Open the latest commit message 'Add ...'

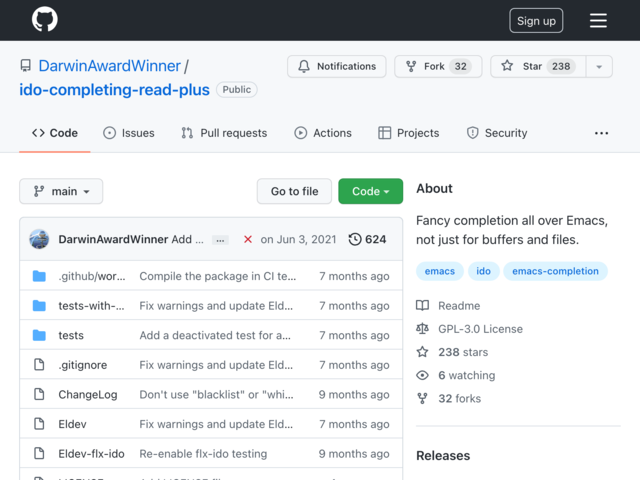point(187,239)
